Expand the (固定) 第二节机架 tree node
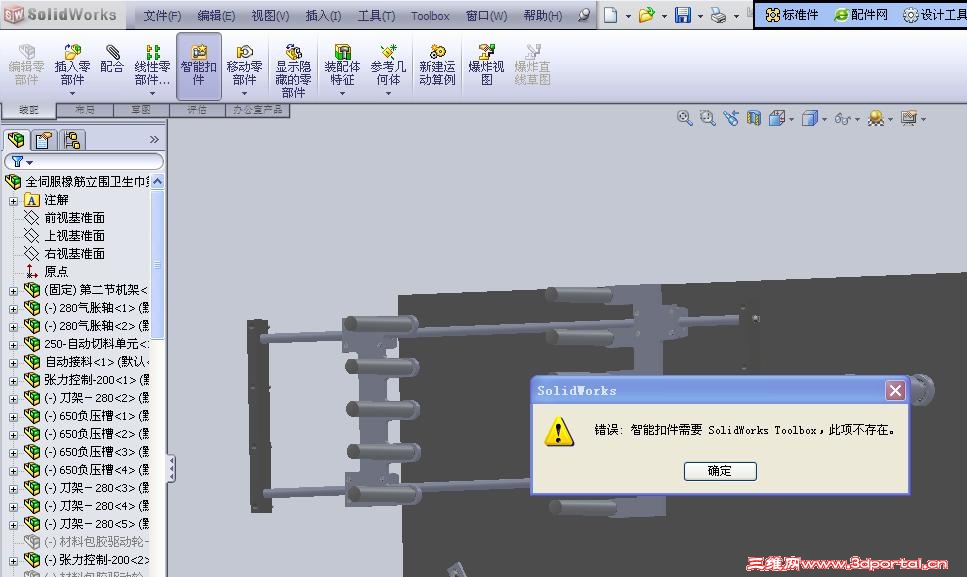Screen dimensions: 967x577 [14, 290]
